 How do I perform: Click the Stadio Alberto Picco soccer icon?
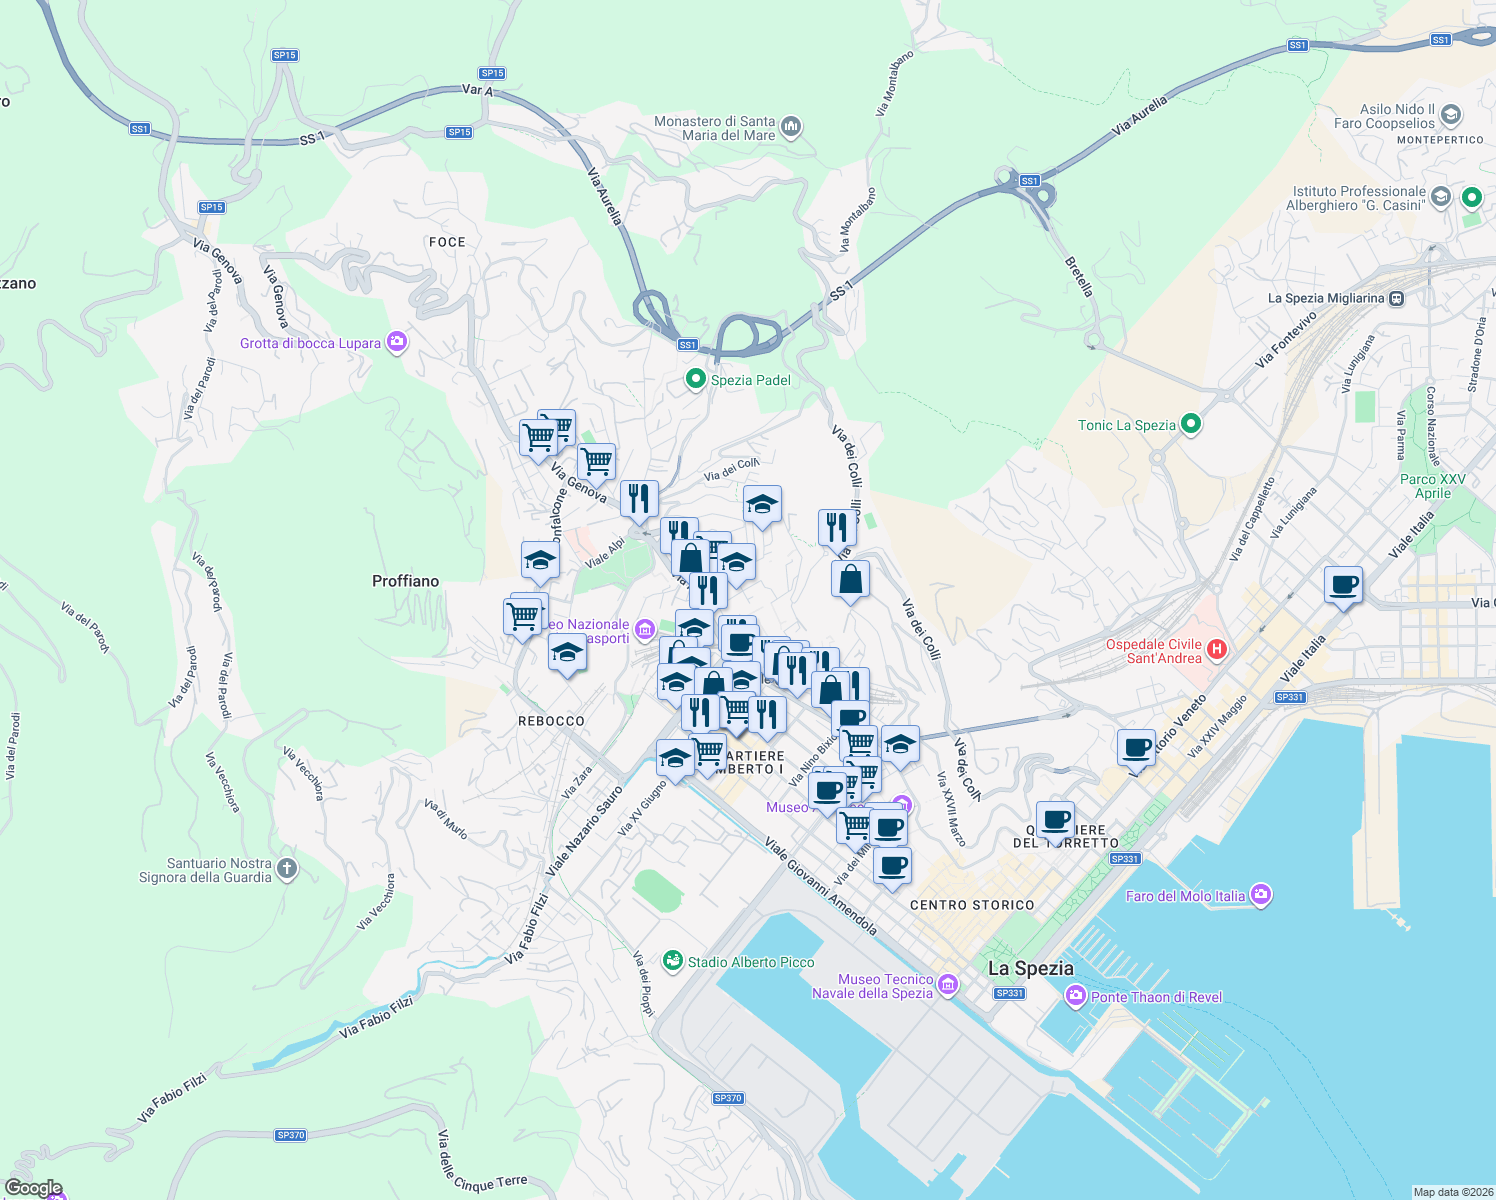click(x=675, y=960)
